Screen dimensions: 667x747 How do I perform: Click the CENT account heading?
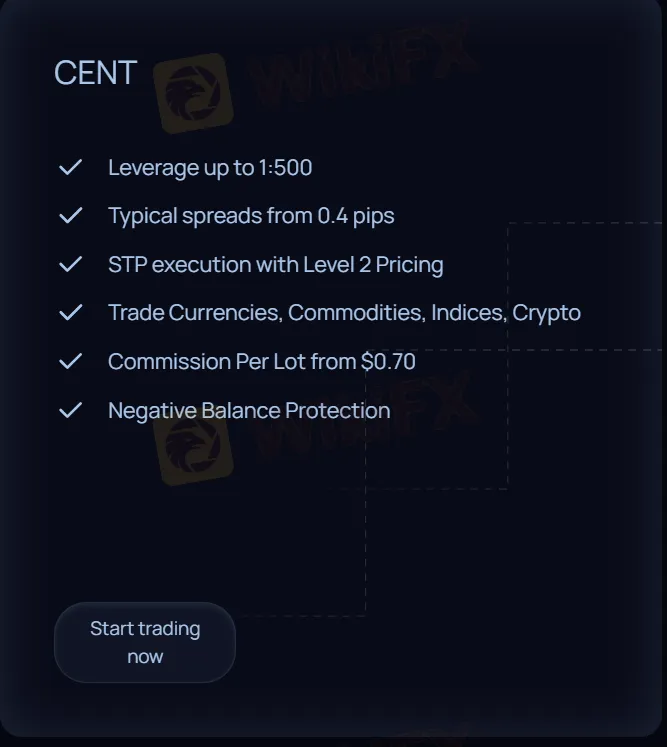click(x=95, y=73)
